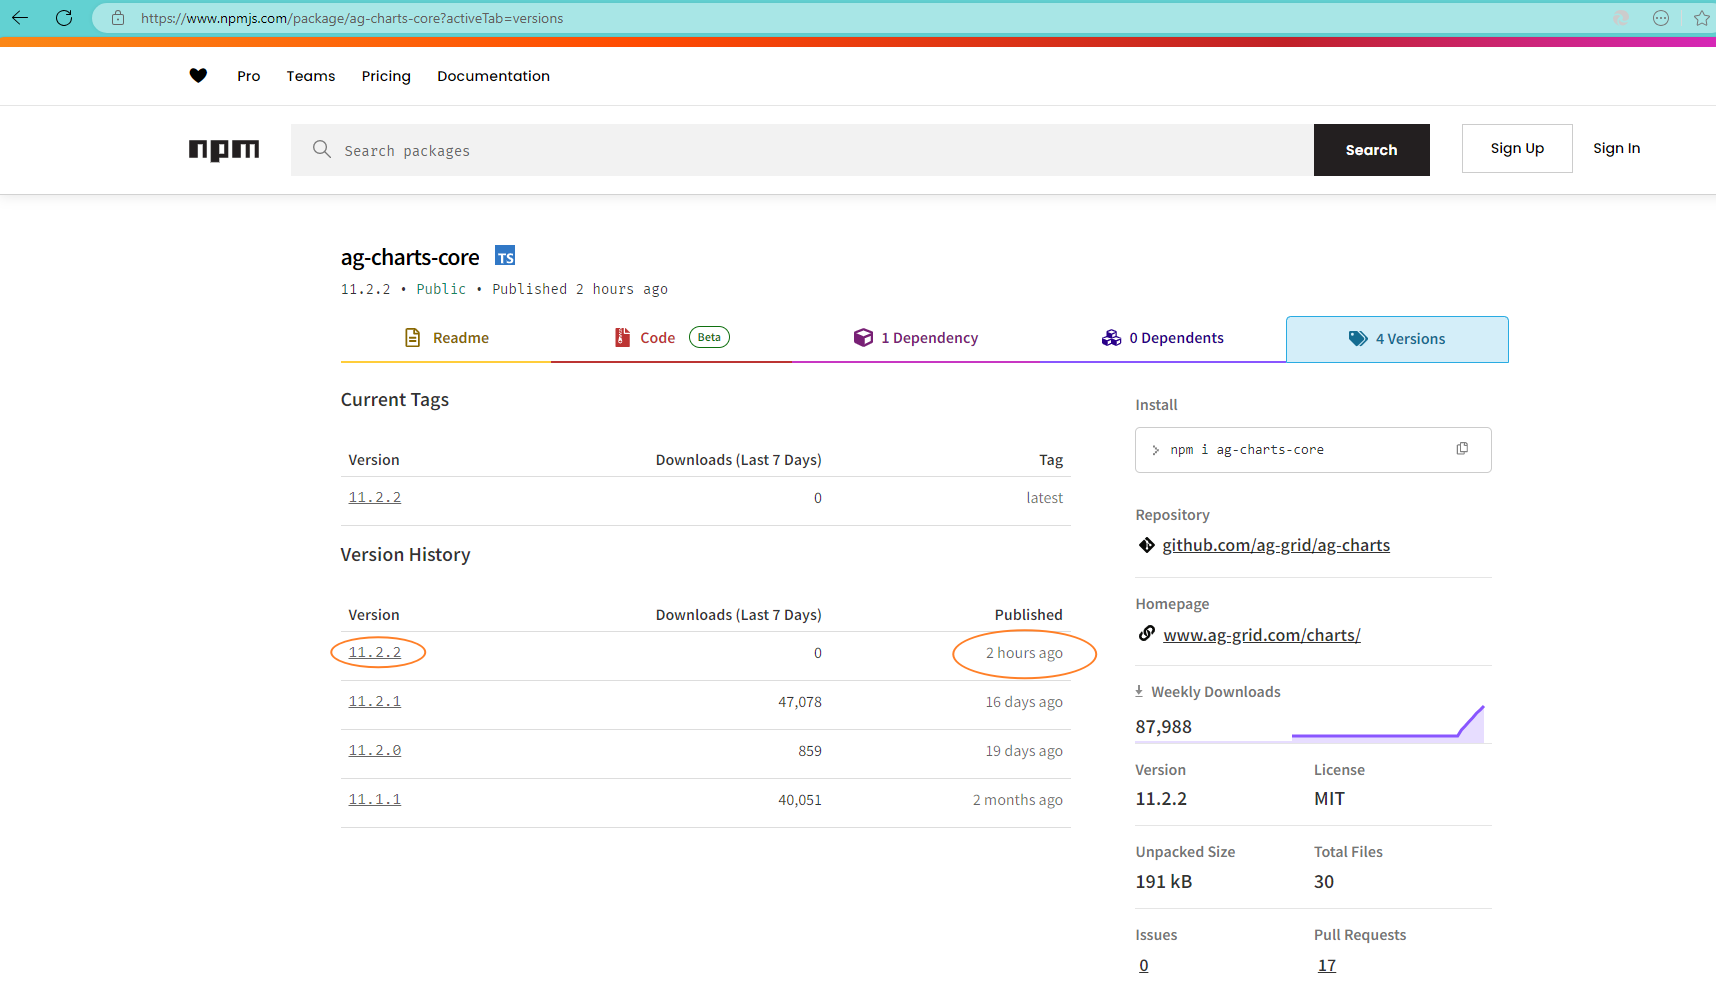This screenshot has height=984, width=1716.
Task: Open version 11.2.2 in Version History
Action: 374,652
